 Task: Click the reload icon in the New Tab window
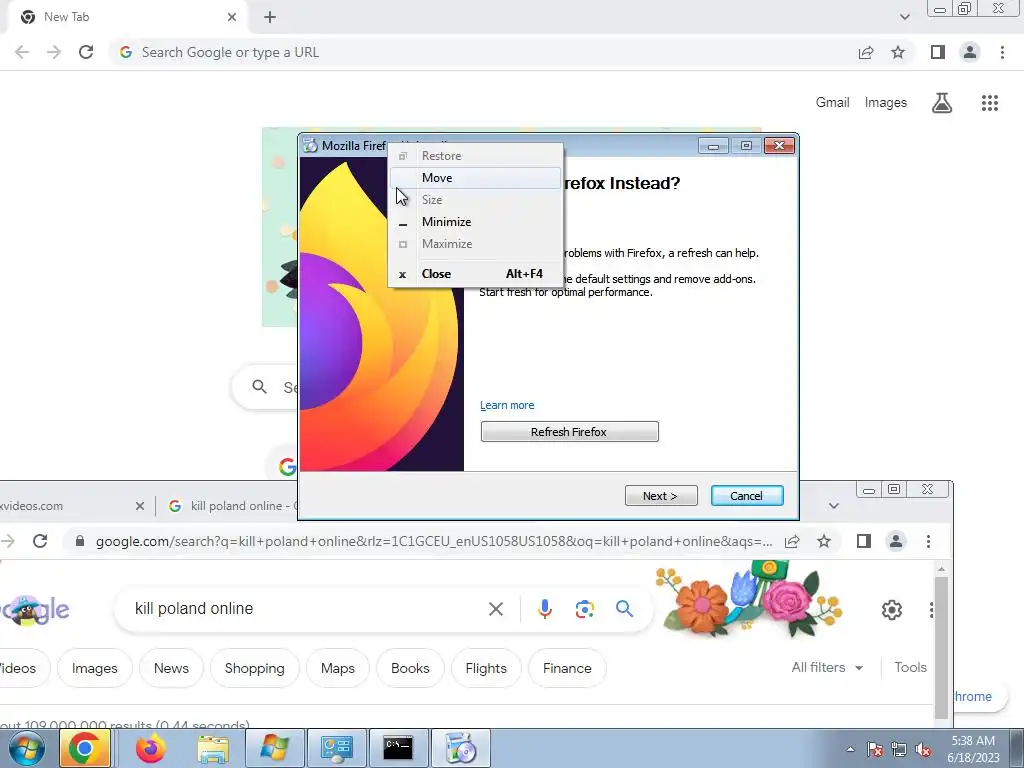(x=86, y=52)
